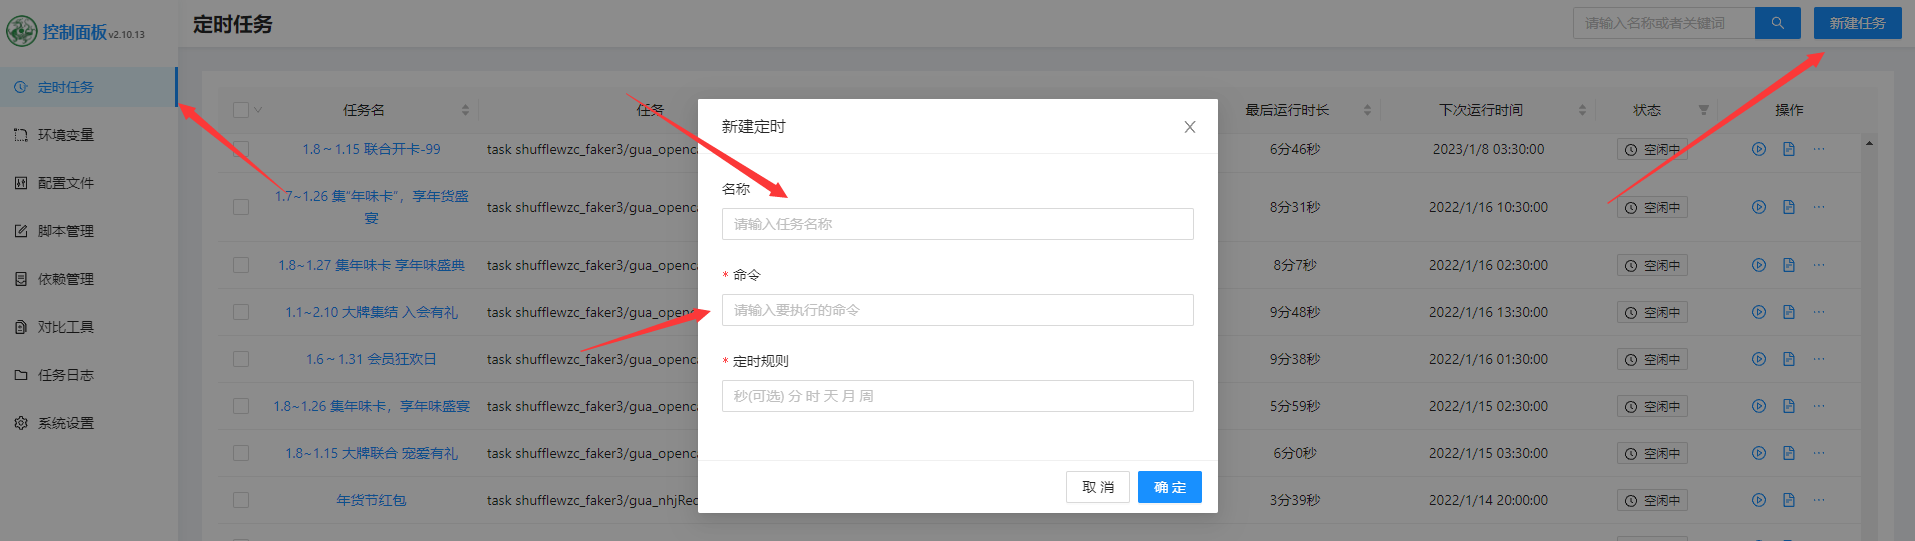Select checkbox for 大牌联合 宠爱有礼 row

point(241,453)
